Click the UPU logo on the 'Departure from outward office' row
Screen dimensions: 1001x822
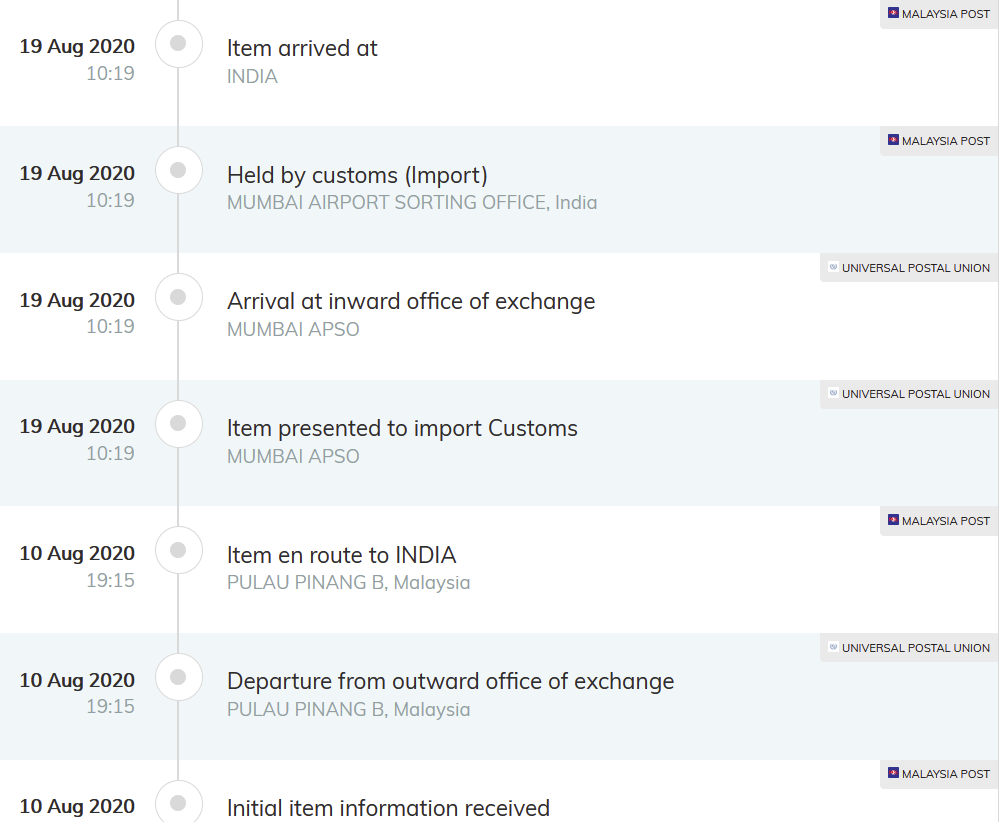pos(833,647)
